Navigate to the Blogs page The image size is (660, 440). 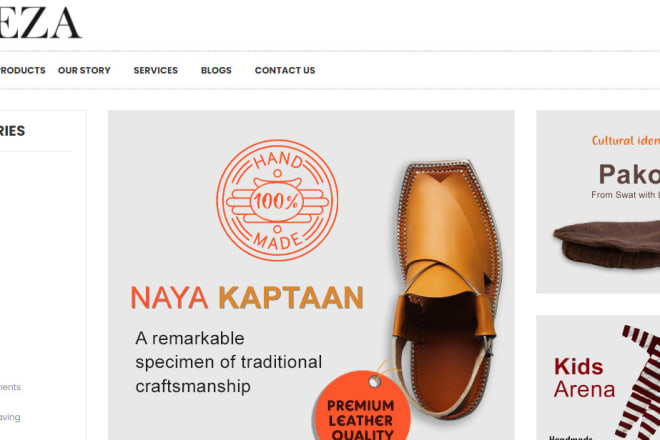[216, 70]
